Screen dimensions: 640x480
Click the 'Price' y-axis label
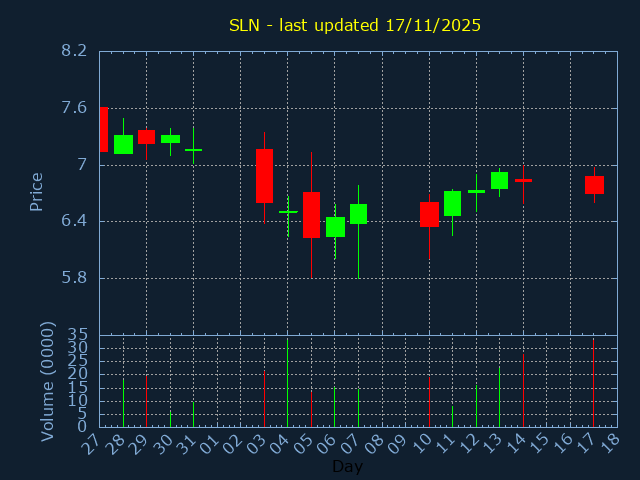37,191
